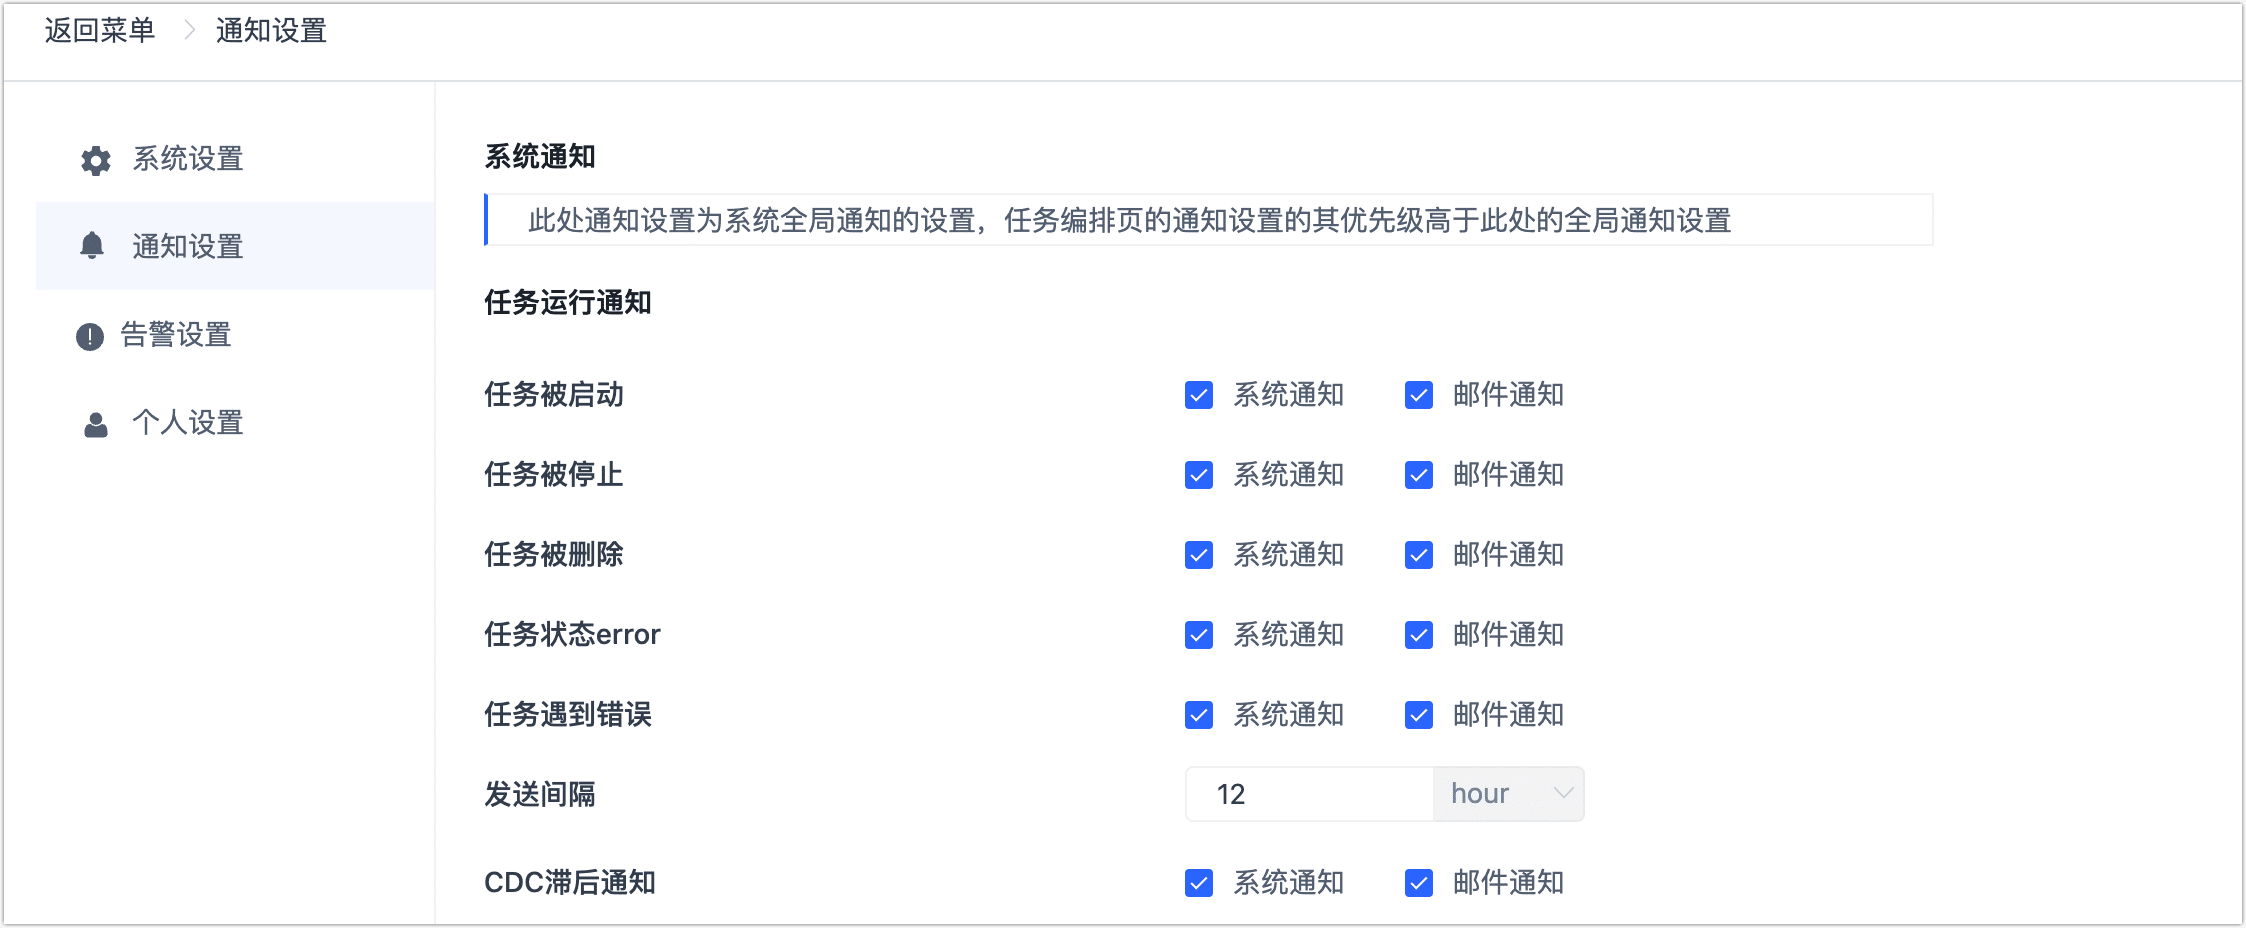Disable 系统通知 for 任务状态error
Screen dimensions: 2246x928
(1198, 634)
